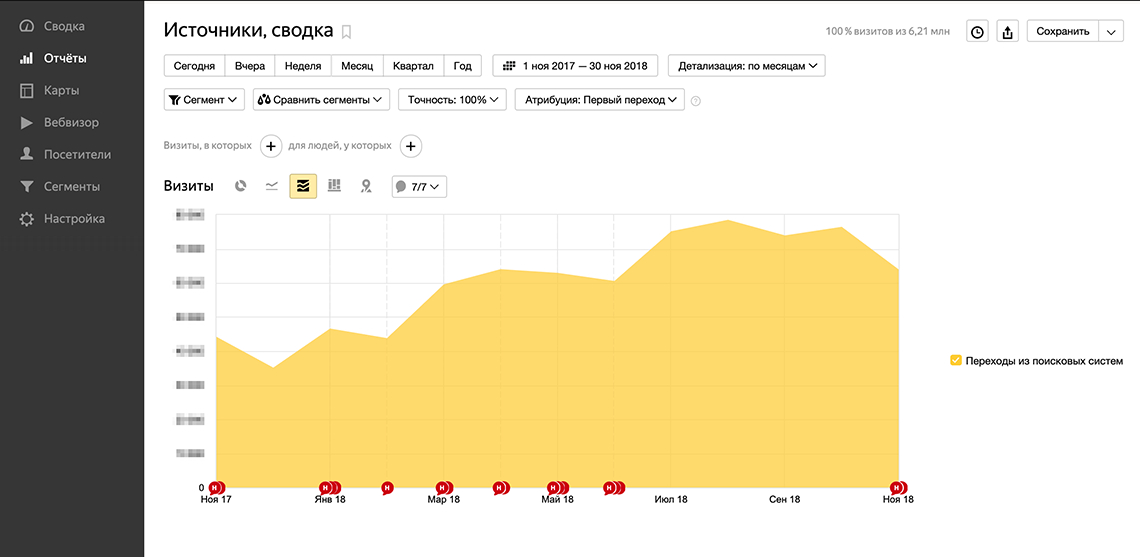
Task: Open the clock history icon
Action: [977, 32]
